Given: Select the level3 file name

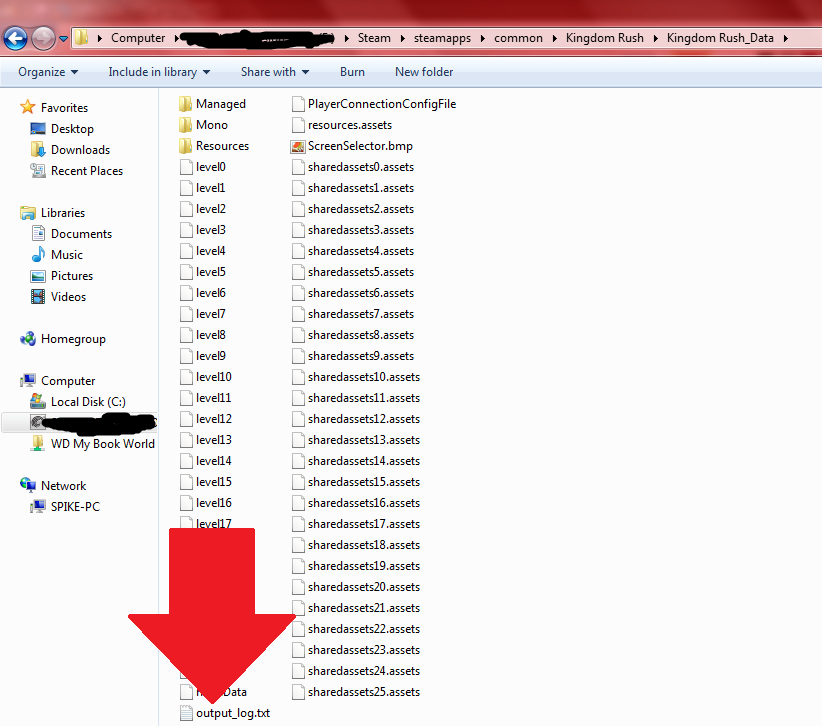Looking at the screenshot, I should 211,230.
